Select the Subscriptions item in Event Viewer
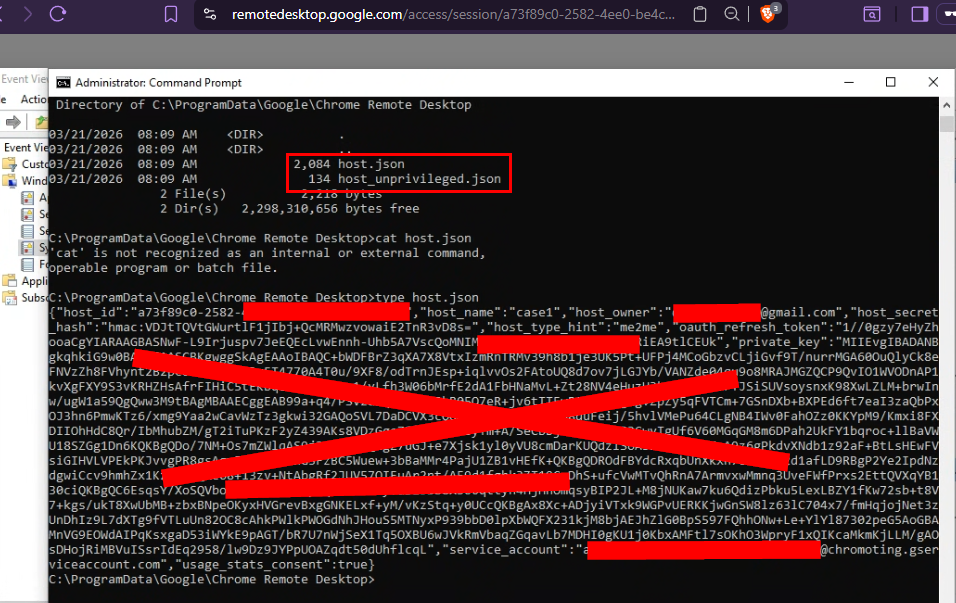The width and height of the screenshot is (956, 603). tap(25, 298)
